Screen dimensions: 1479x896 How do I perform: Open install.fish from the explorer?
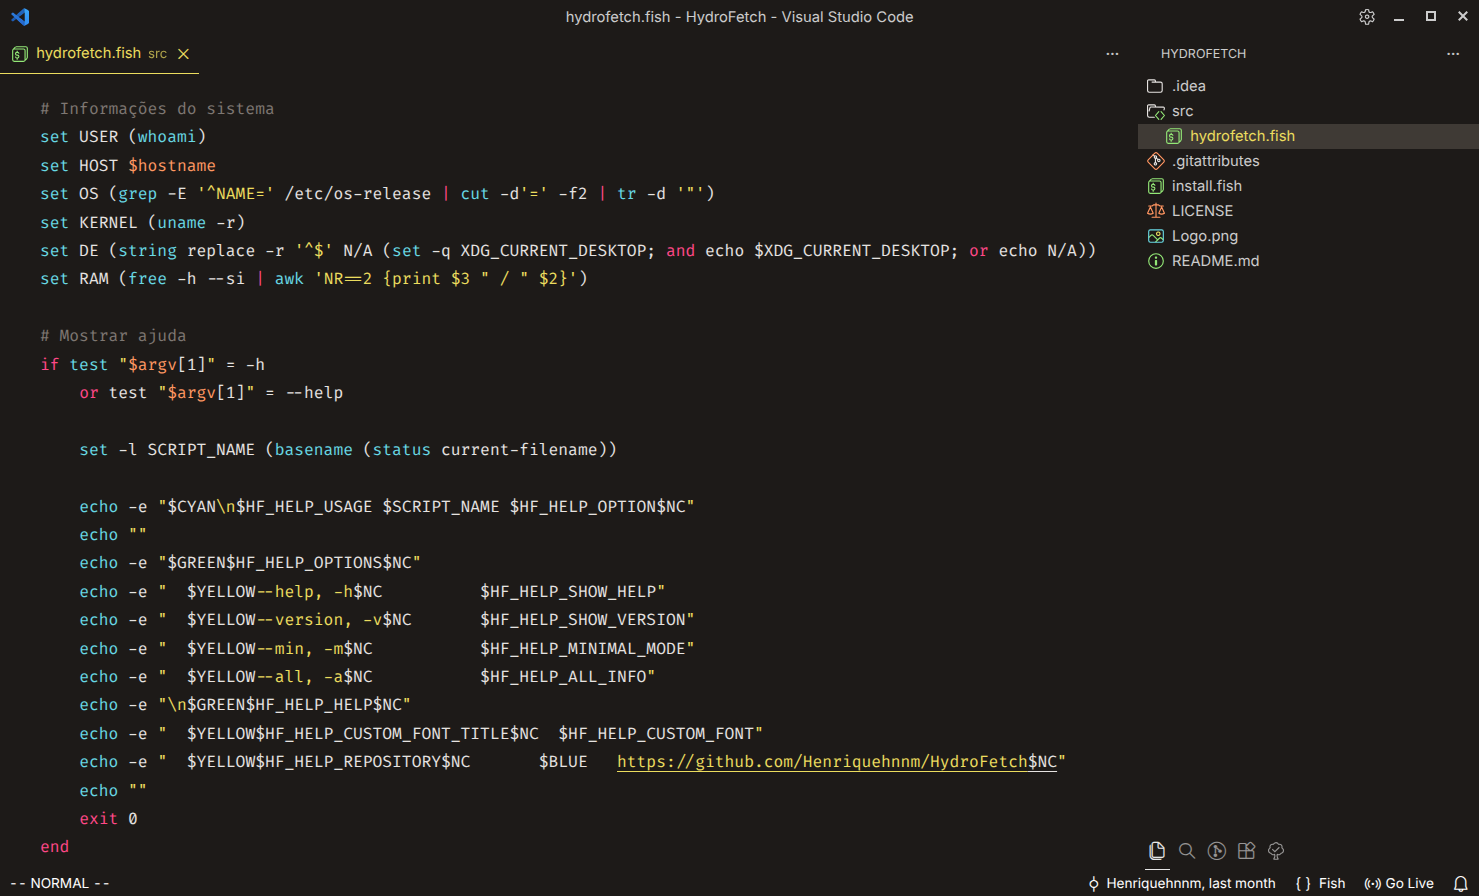click(x=1308, y=186)
